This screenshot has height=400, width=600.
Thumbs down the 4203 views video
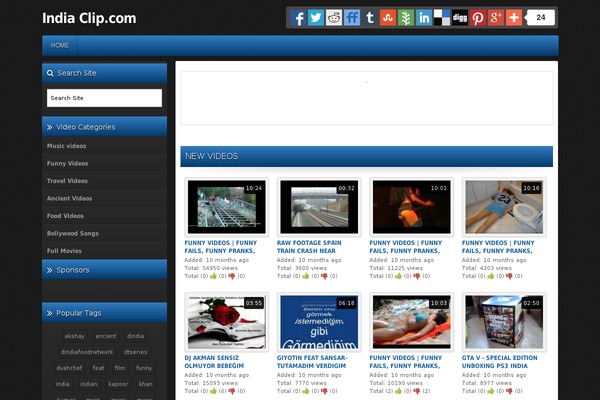509,276
